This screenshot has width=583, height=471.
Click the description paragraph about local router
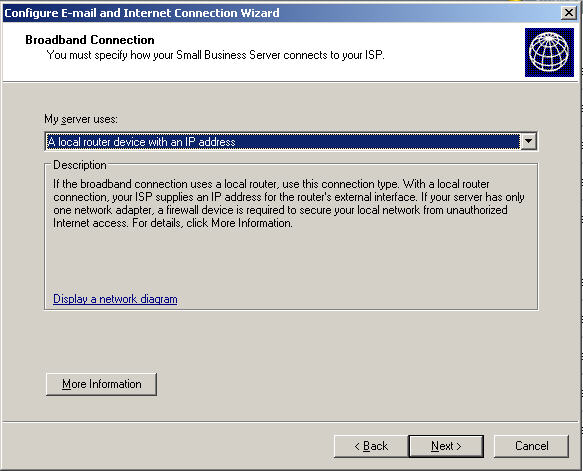point(289,203)
